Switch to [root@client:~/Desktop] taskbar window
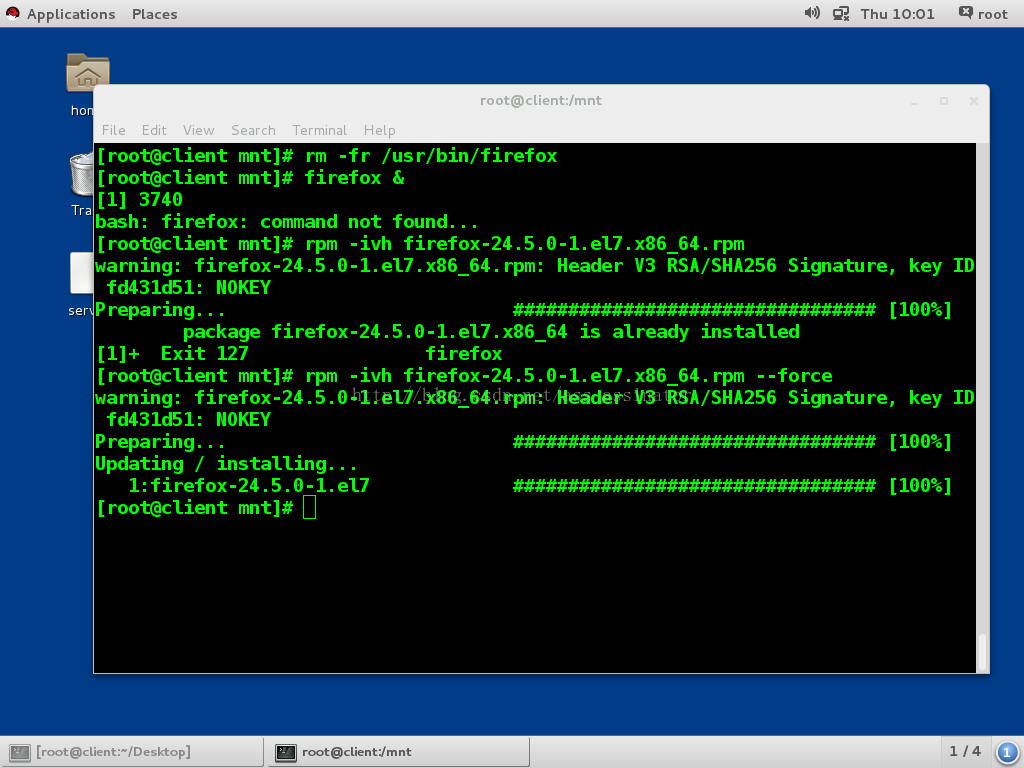The height and width of the screenshot is (768, 1024). point(131,752)
